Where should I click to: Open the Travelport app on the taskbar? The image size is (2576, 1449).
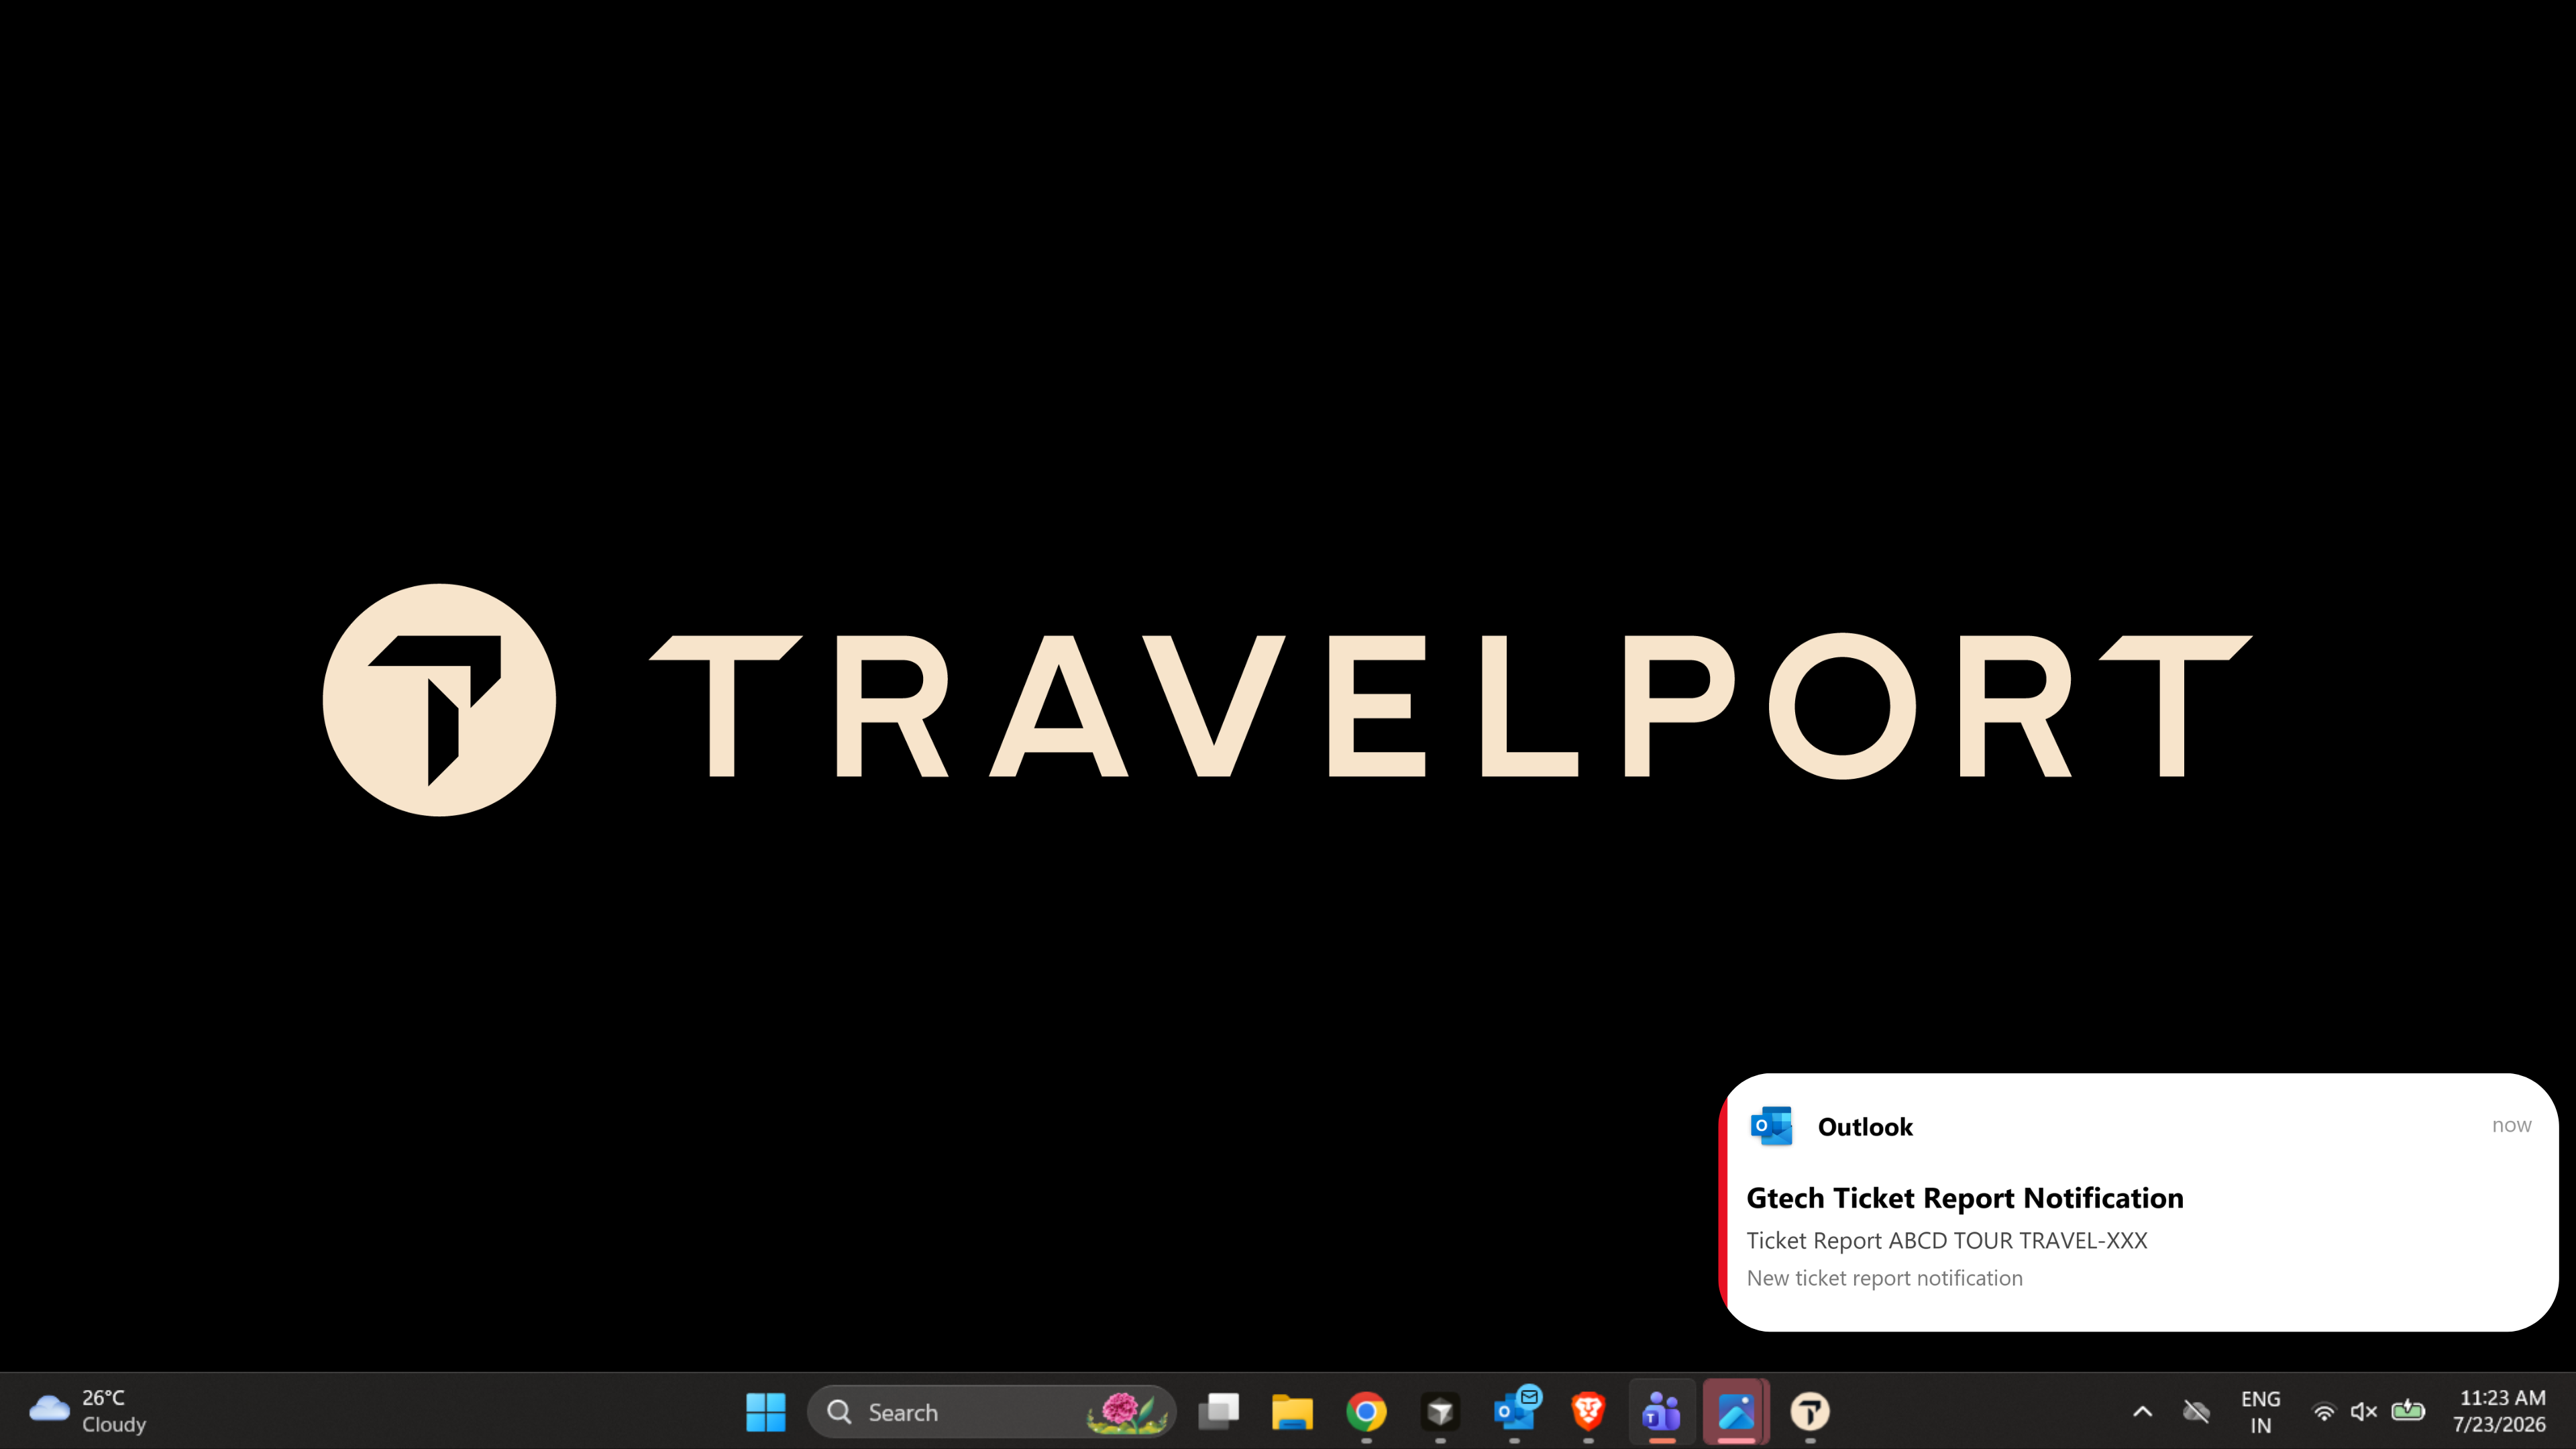click(1810, 1412)
